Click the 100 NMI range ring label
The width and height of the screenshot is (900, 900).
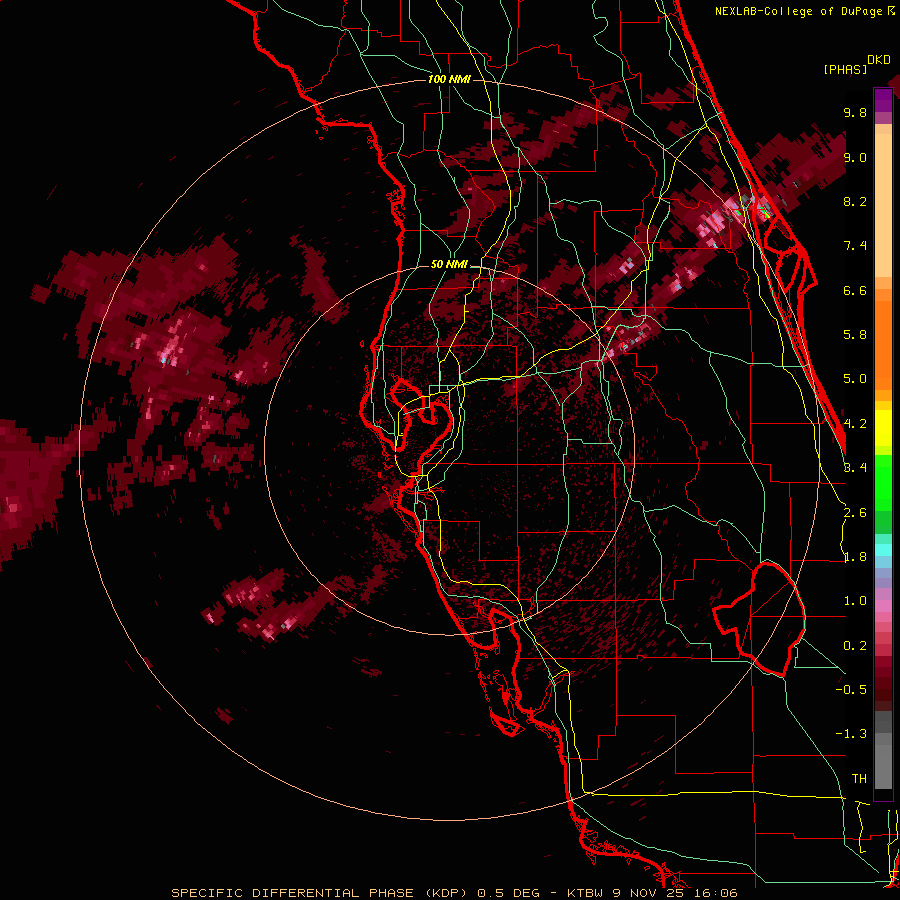coord(449,79)
